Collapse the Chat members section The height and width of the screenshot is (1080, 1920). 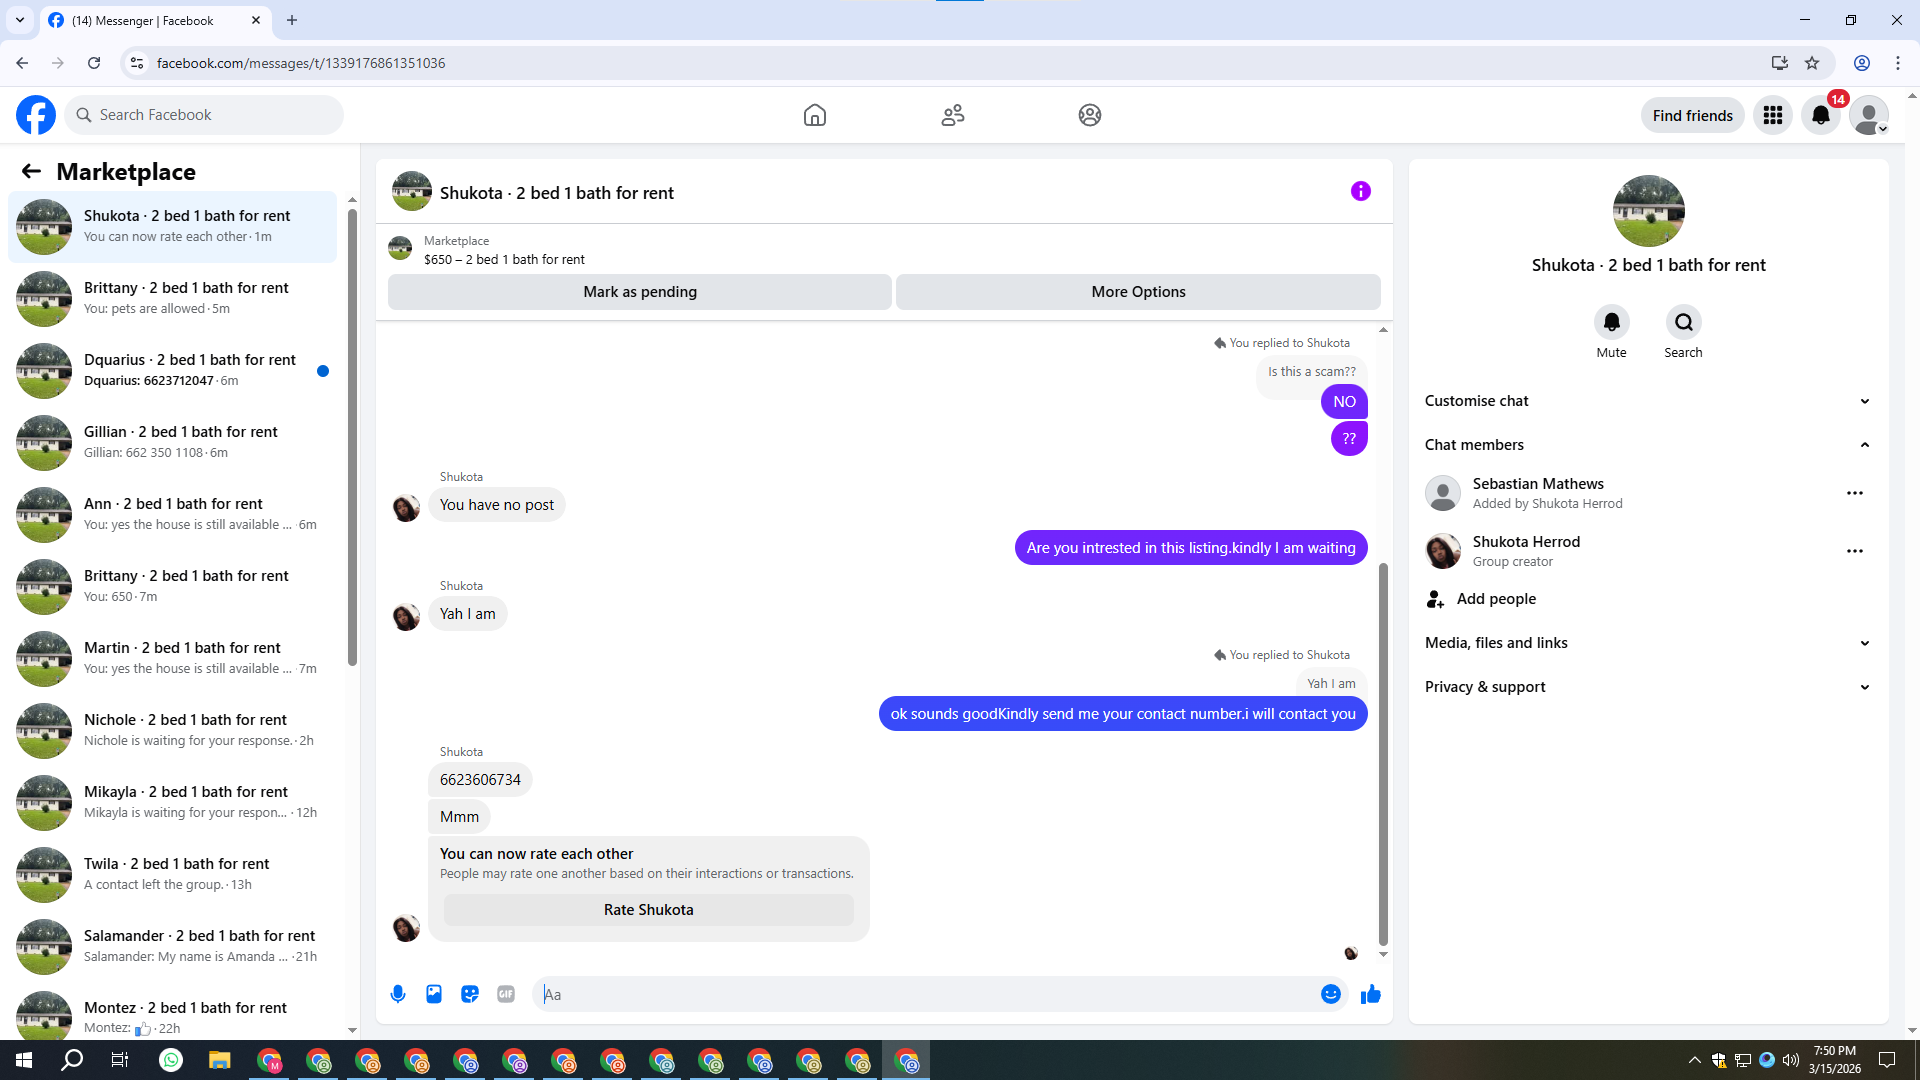[1649, 445]
